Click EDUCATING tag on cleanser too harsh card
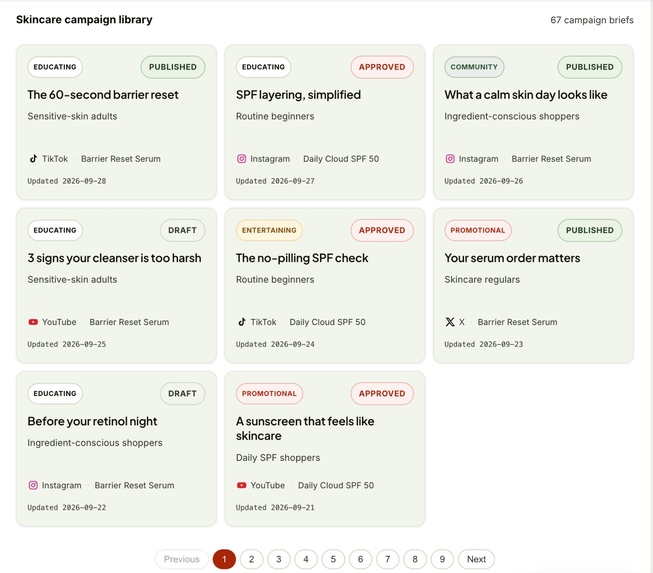Viewport: 653px width, 573px height. (x=55, y=230)
